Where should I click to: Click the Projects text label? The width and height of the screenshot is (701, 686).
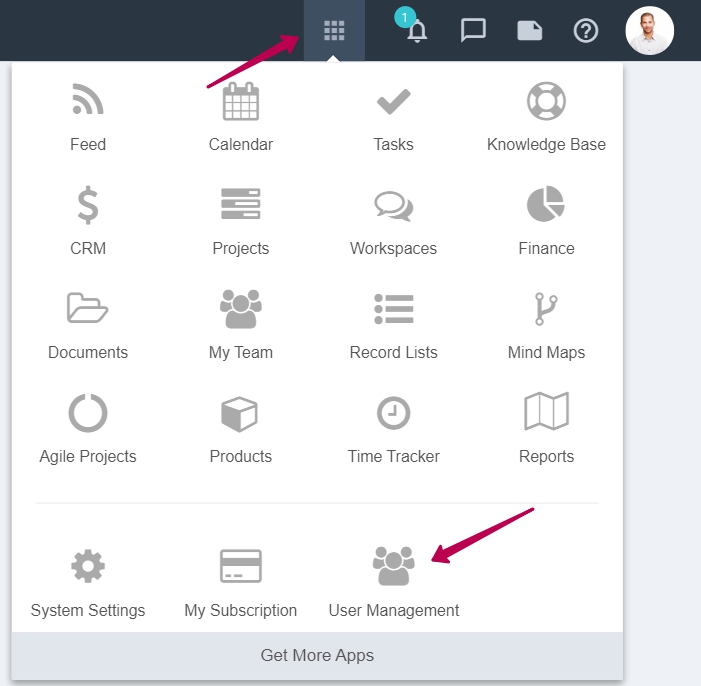click(x=241, y=249)
